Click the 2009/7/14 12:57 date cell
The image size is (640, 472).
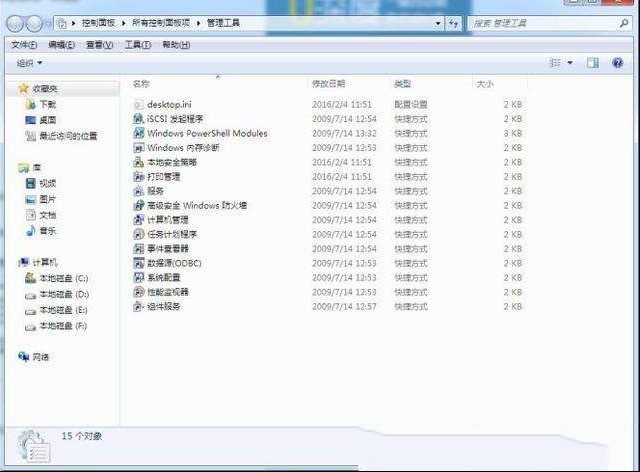pyautogui.click(x=344, y=307)
